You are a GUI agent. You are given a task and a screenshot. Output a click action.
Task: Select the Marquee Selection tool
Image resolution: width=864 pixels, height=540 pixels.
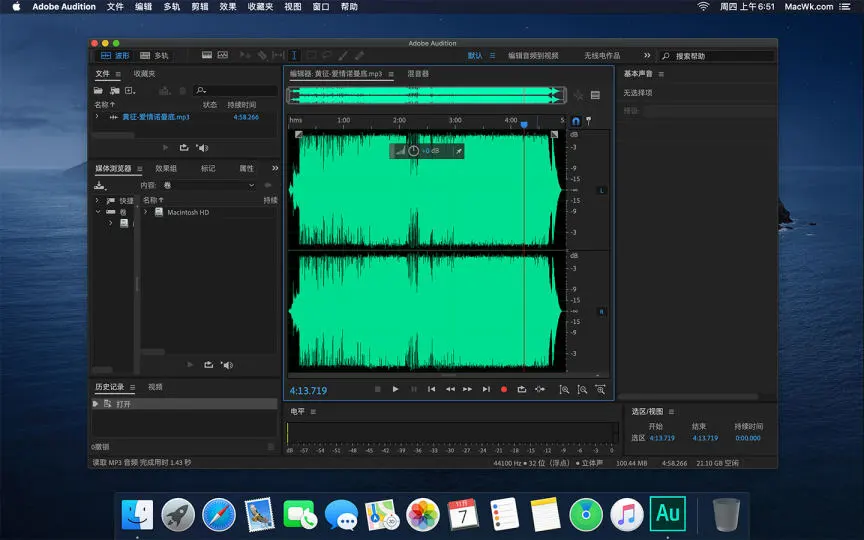311,55
